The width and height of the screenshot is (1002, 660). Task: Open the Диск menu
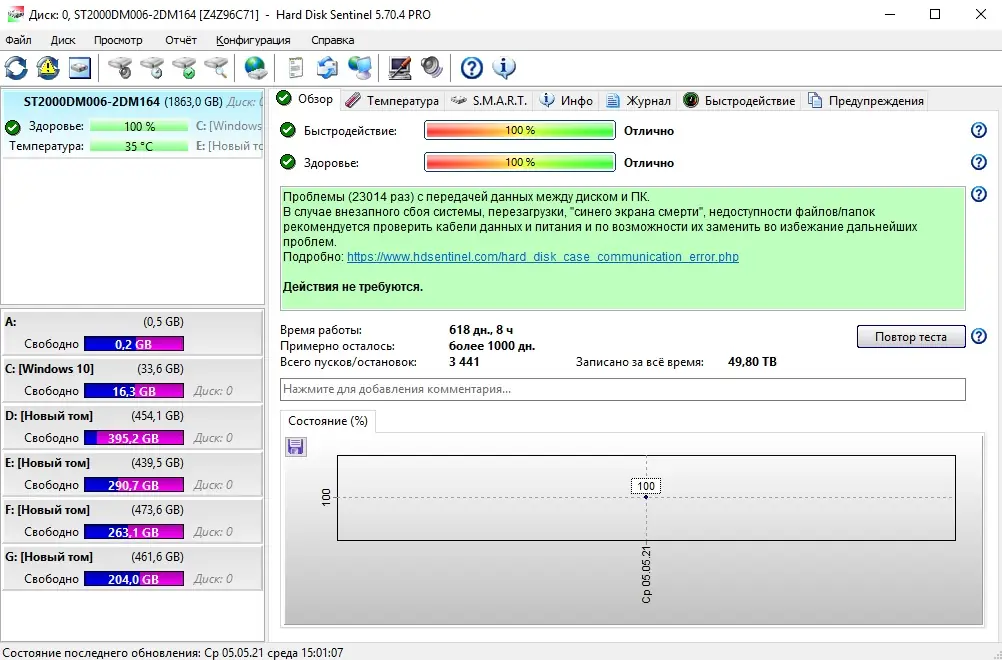coord(63,40)
